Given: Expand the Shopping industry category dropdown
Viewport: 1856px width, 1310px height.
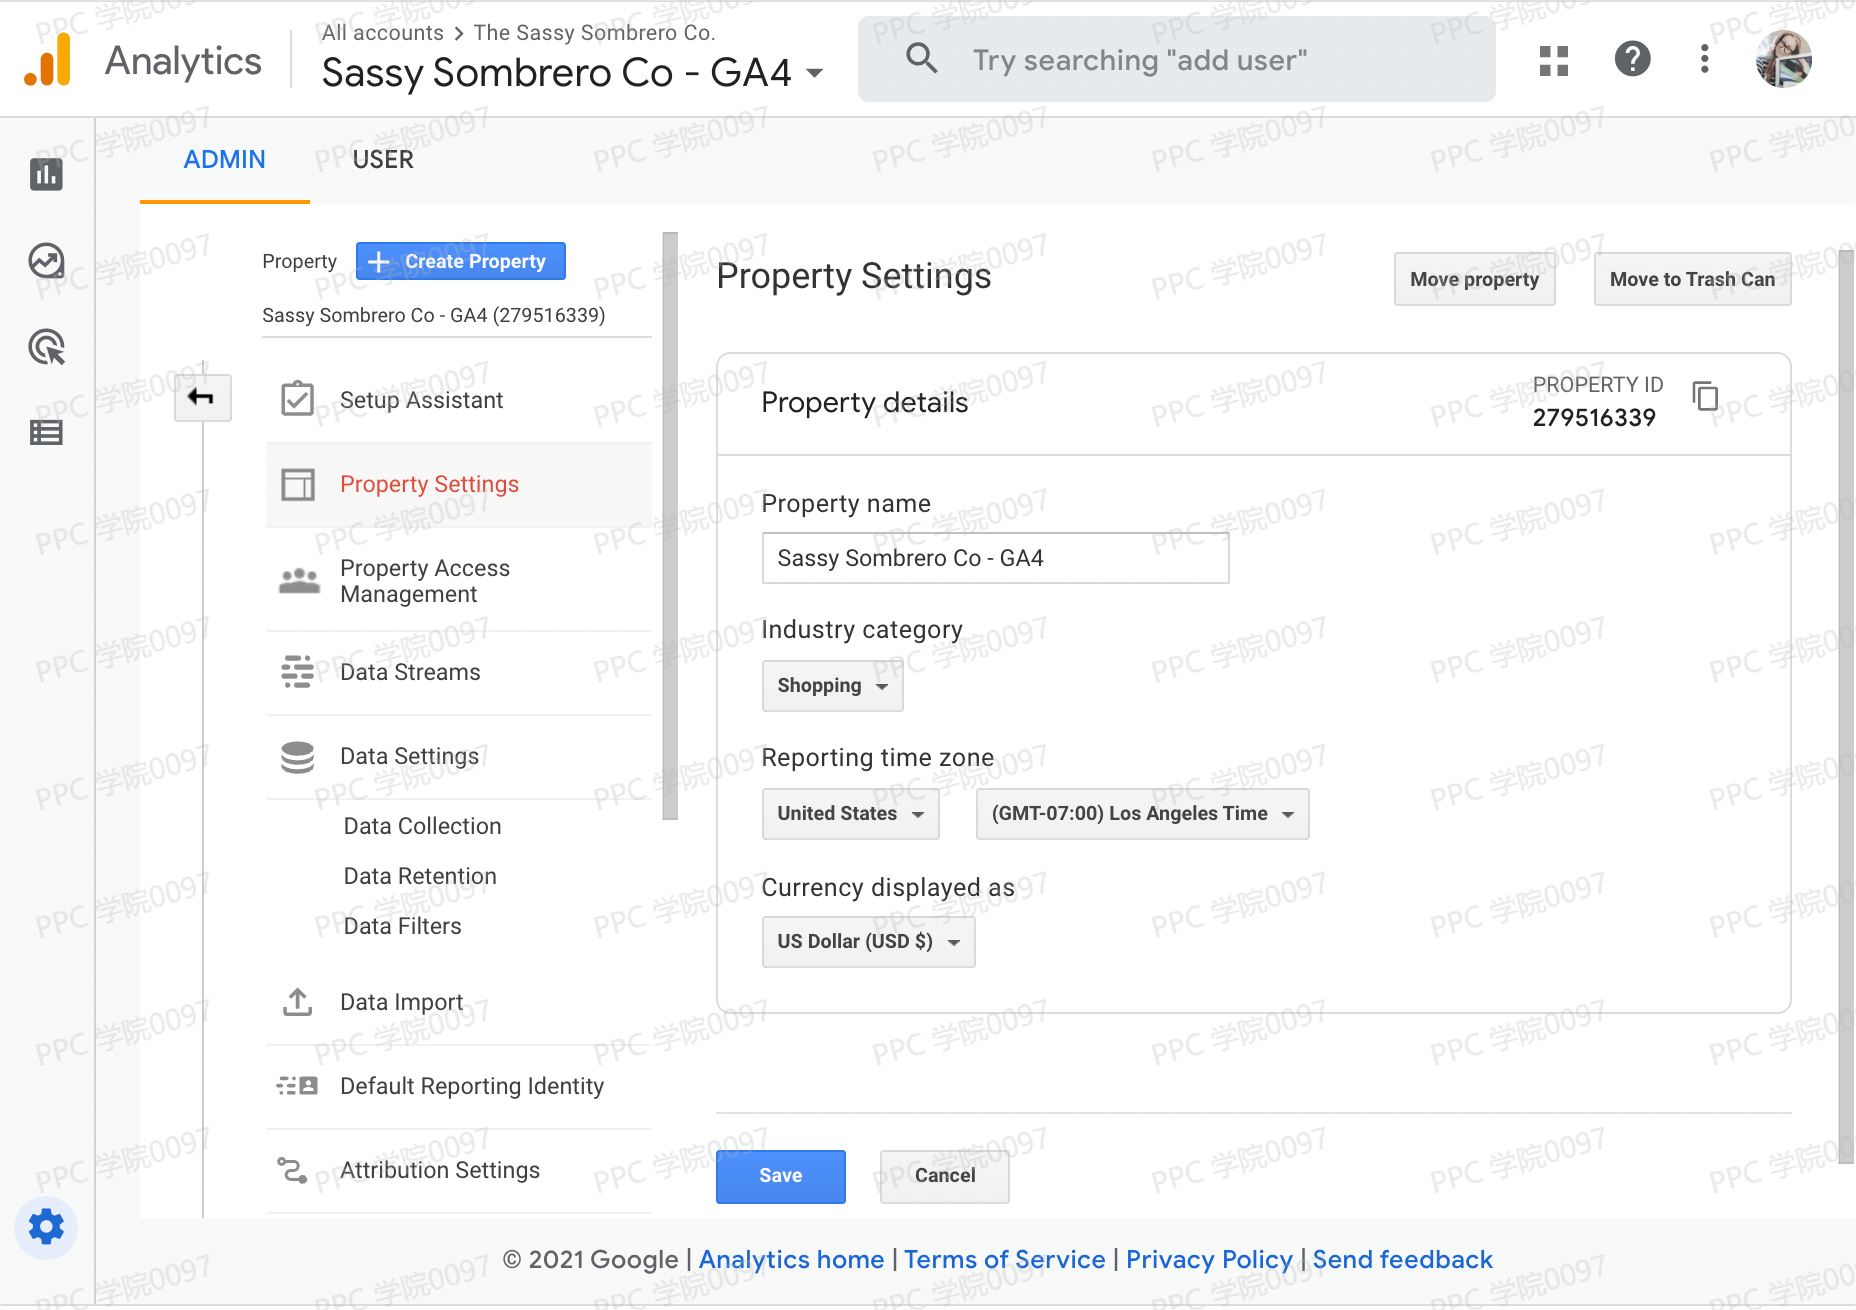Looking at the screenshot, I should click(x=832, y=686).
